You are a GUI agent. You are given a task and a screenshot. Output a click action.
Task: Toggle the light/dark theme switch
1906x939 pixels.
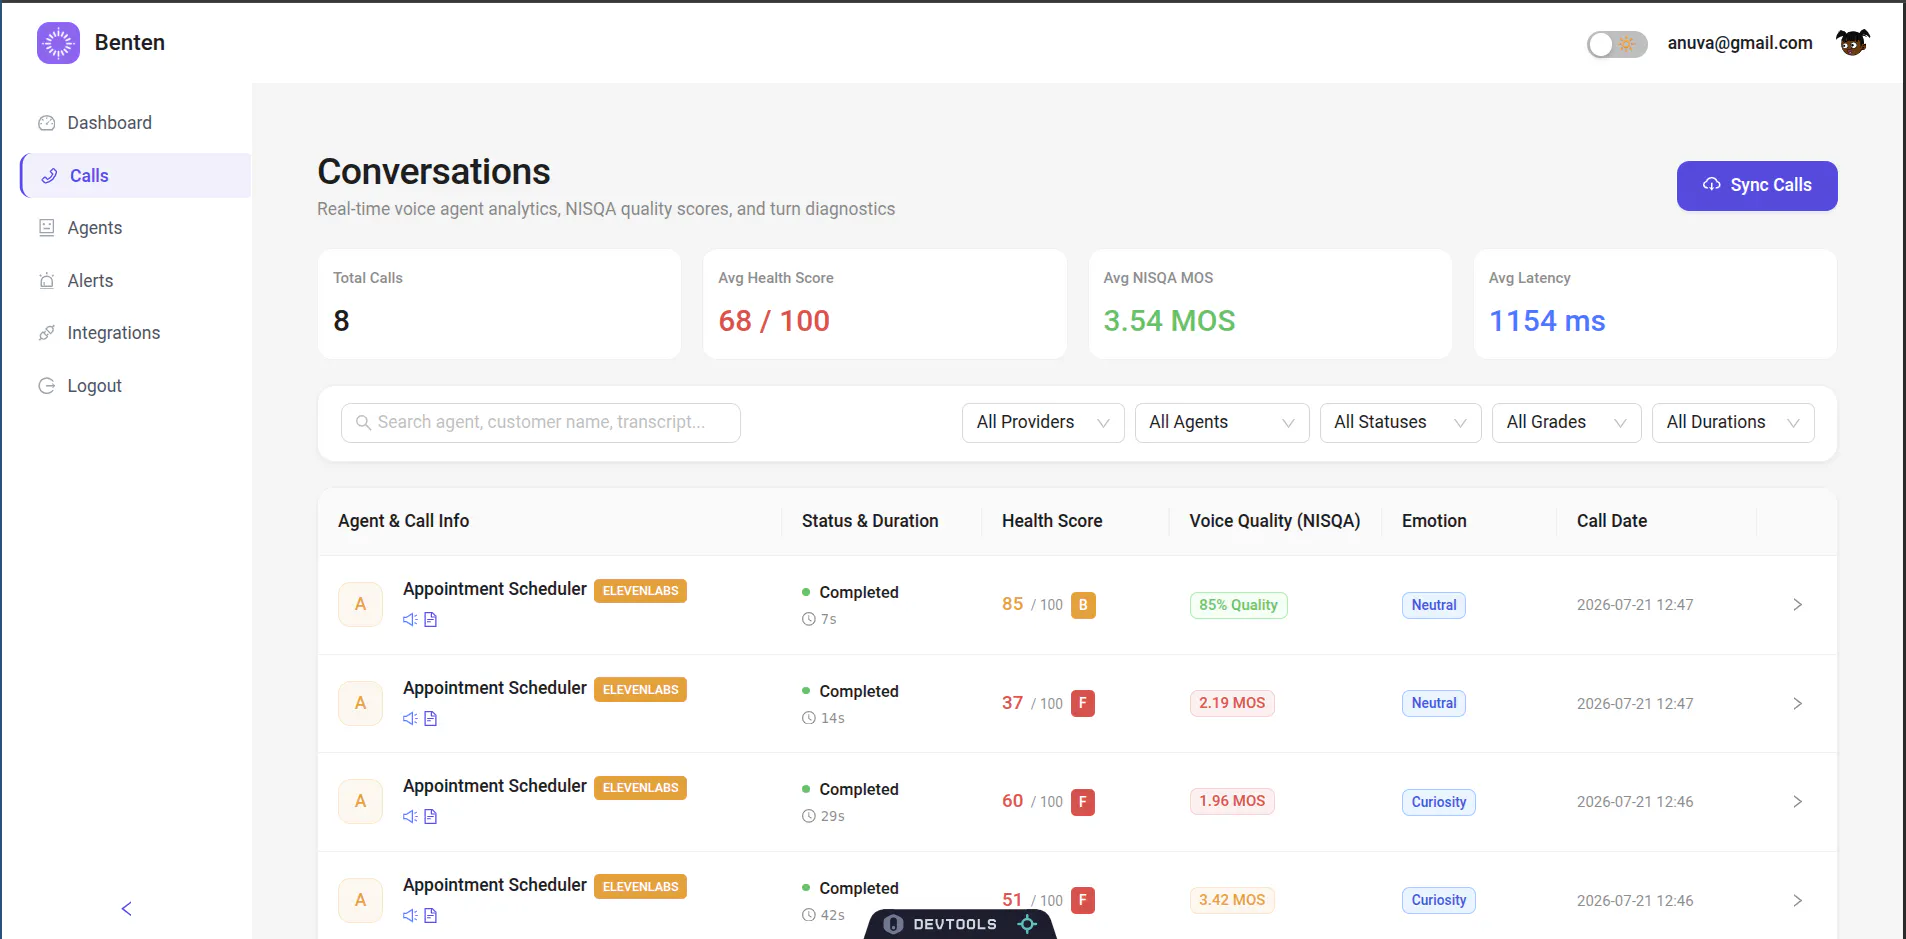point(1617,44)
